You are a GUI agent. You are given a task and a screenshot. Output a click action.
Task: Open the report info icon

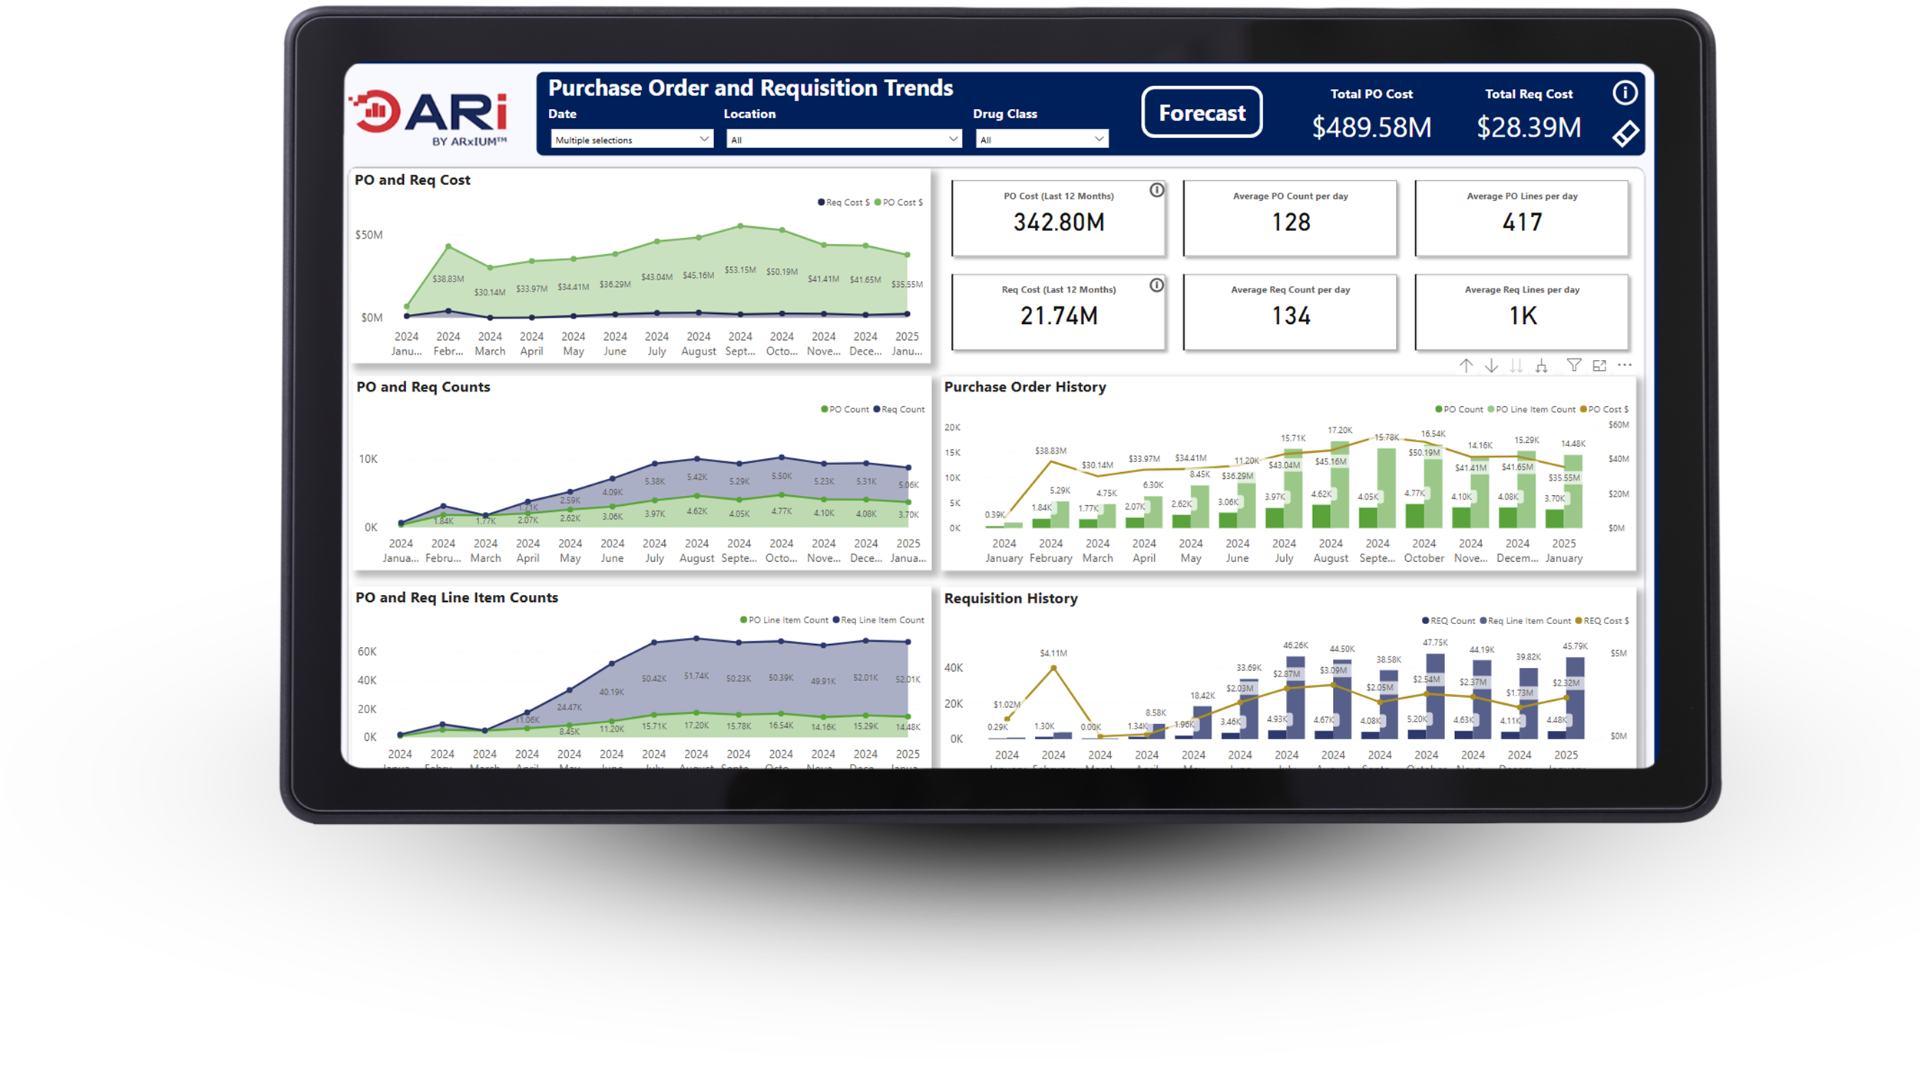coord(1625,93)
